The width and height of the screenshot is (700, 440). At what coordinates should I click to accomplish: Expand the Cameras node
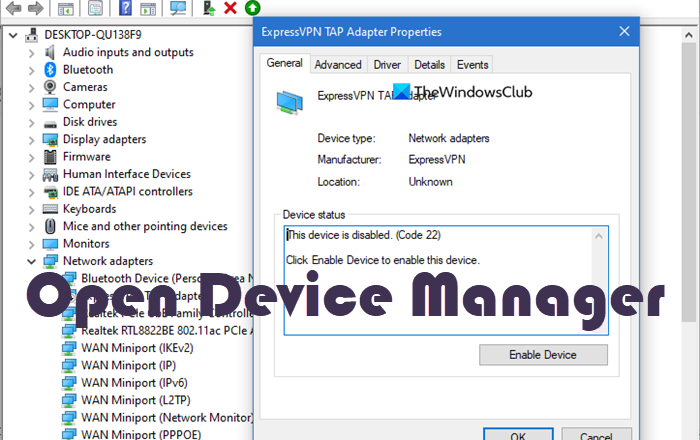31,88
